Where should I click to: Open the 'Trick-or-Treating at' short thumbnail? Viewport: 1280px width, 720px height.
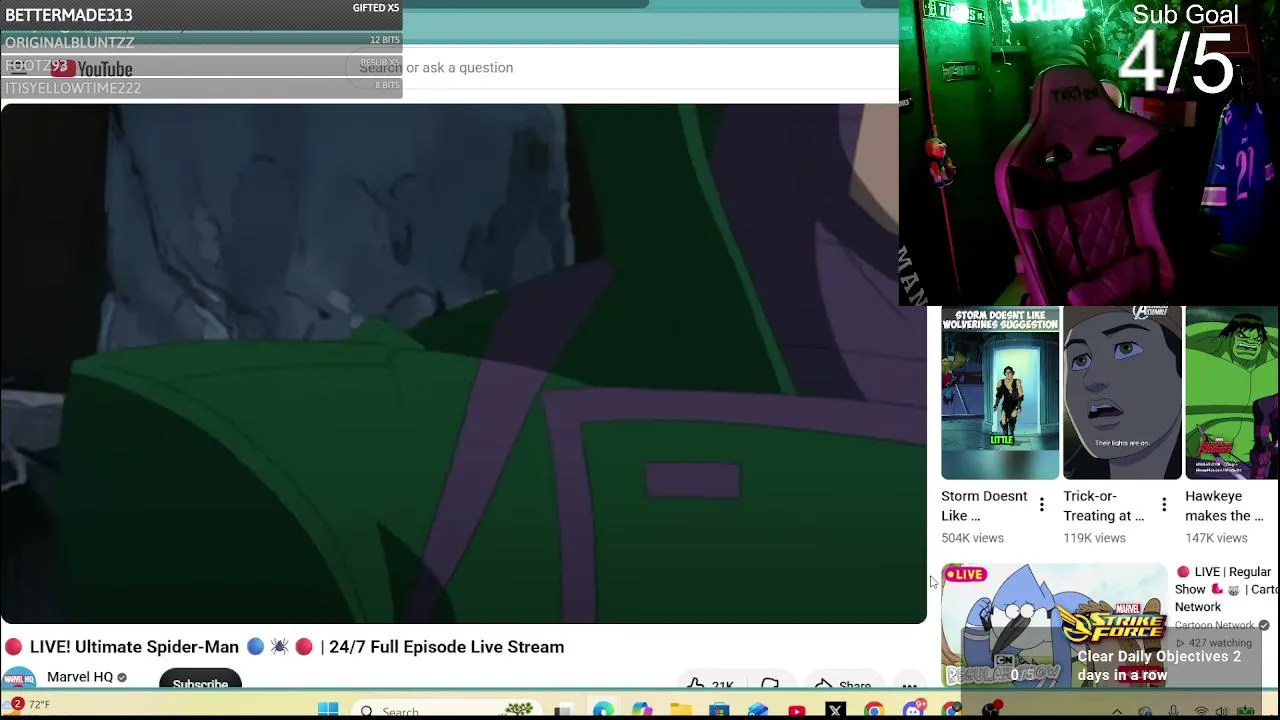click(x=1122, y=393)
